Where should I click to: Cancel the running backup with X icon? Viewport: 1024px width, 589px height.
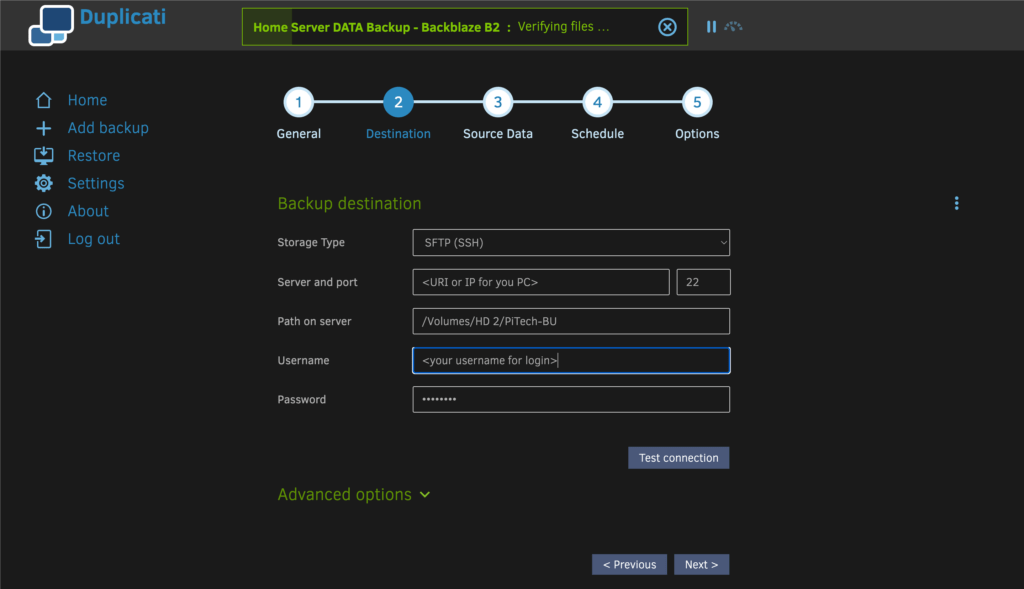[667, 27]
